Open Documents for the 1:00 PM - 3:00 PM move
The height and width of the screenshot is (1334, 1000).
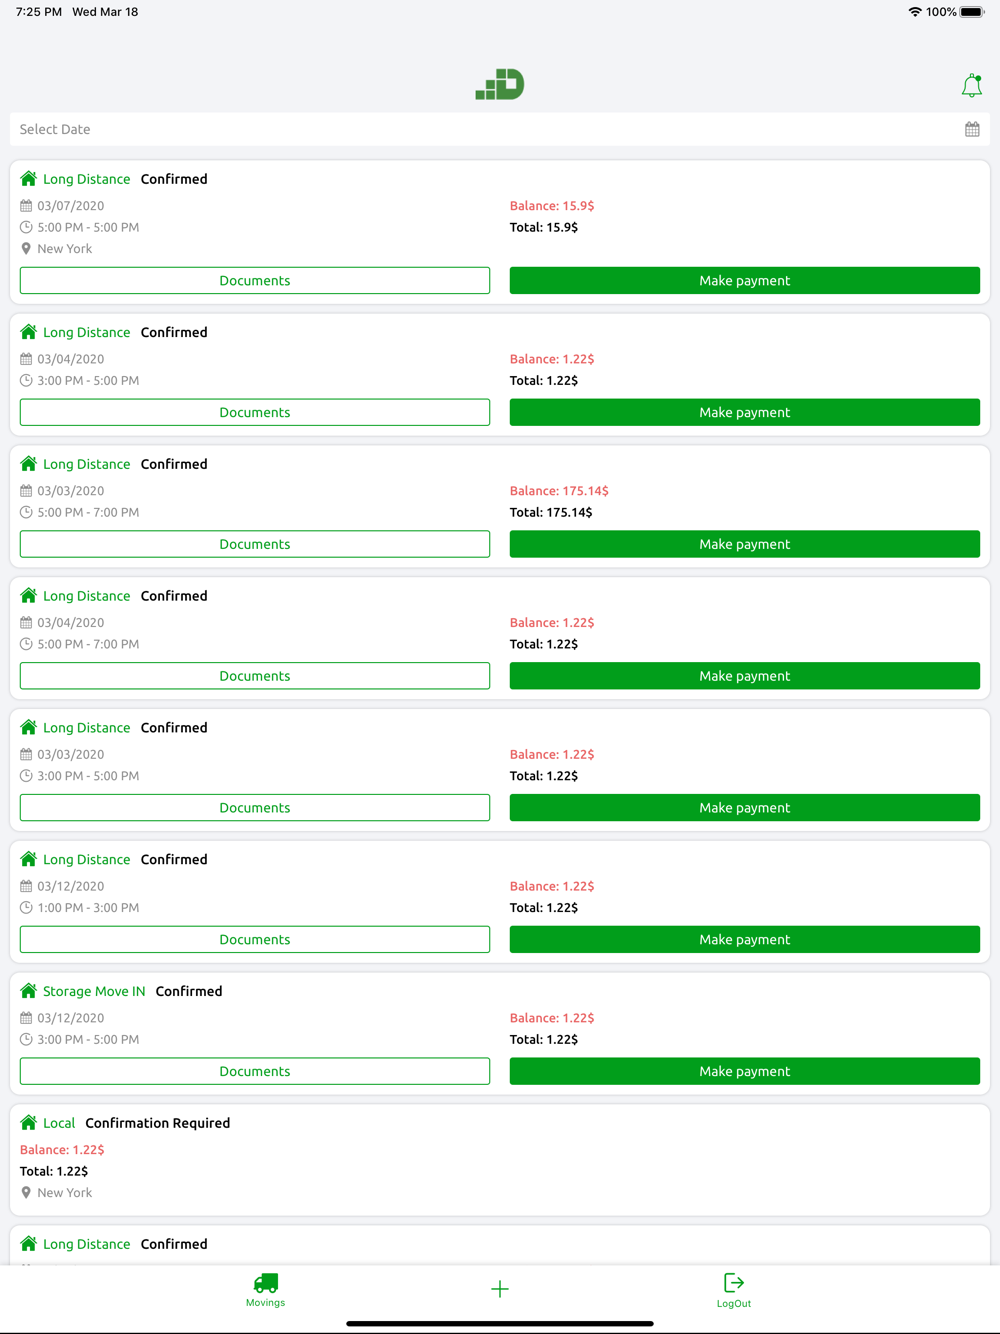(x=255, y=939)
